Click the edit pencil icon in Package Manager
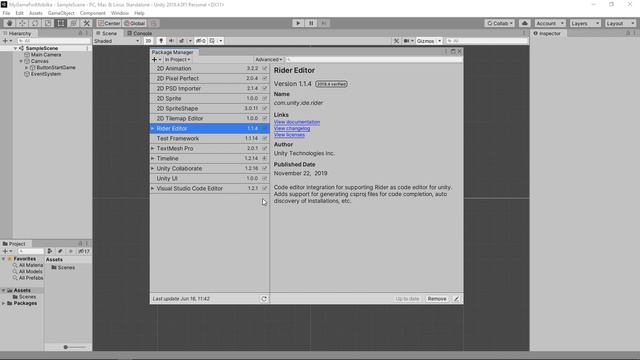 click(x=456, y=299)
